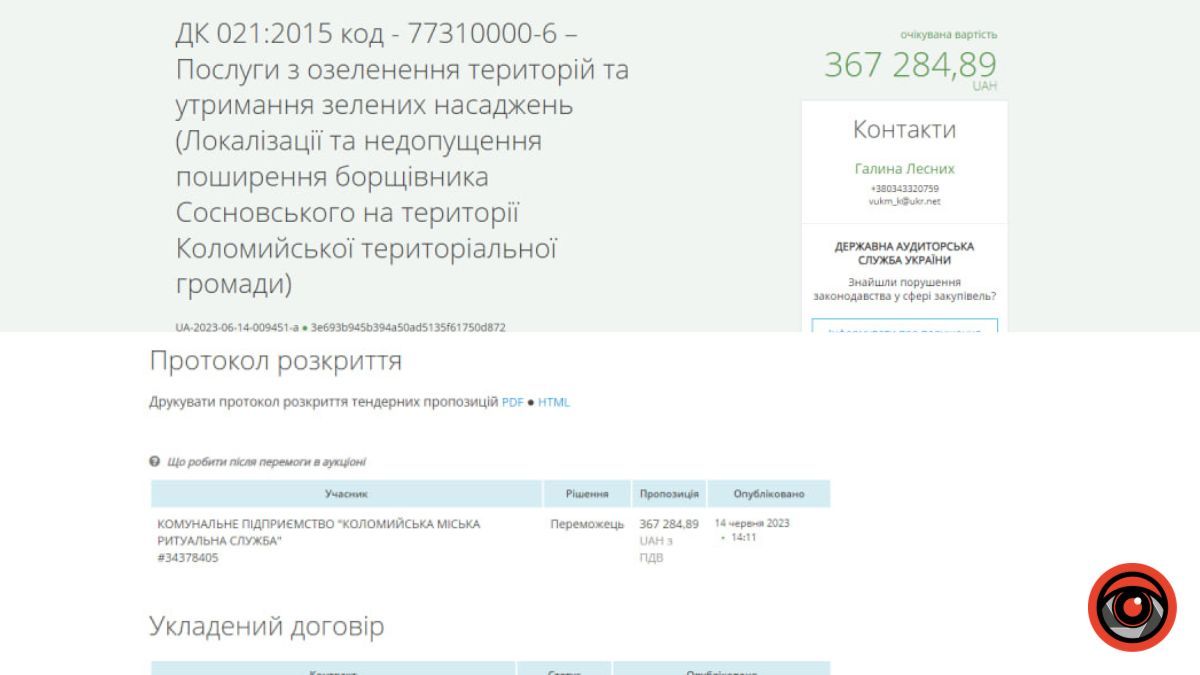1200x675 pixels.
Task: Open the PDF protocol version
Action: coord(514,402)
